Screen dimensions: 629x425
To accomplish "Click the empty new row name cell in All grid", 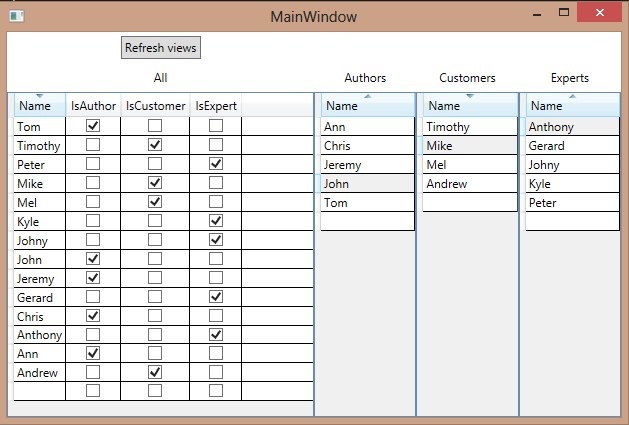I will (39, 391).
